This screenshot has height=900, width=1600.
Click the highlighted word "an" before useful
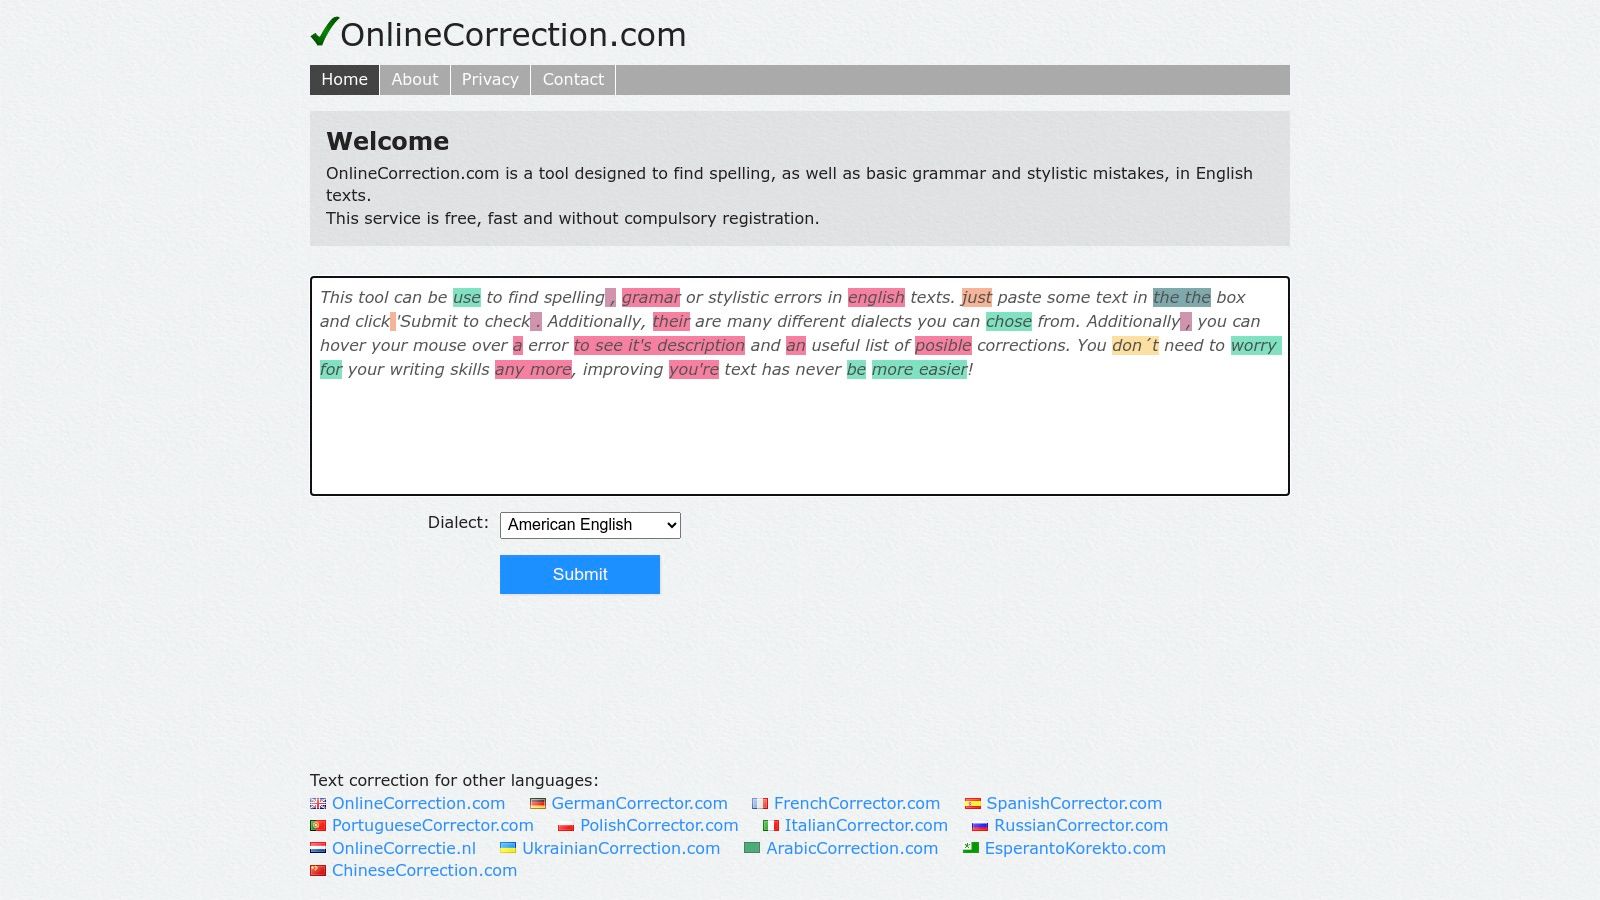796,345
